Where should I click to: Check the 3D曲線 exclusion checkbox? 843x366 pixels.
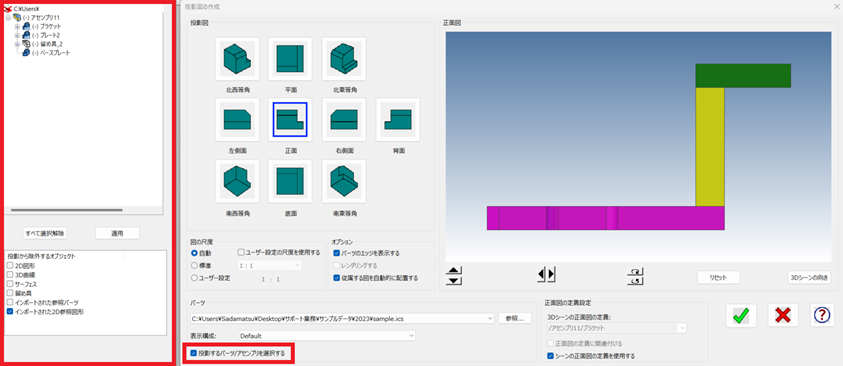coord(10,275)
